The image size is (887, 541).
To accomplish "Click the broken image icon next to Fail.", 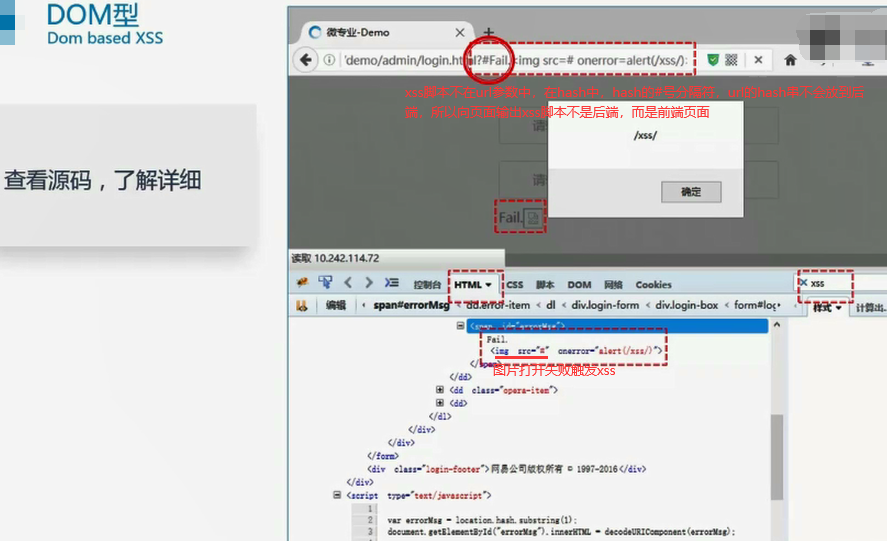I will pos(533,217).
